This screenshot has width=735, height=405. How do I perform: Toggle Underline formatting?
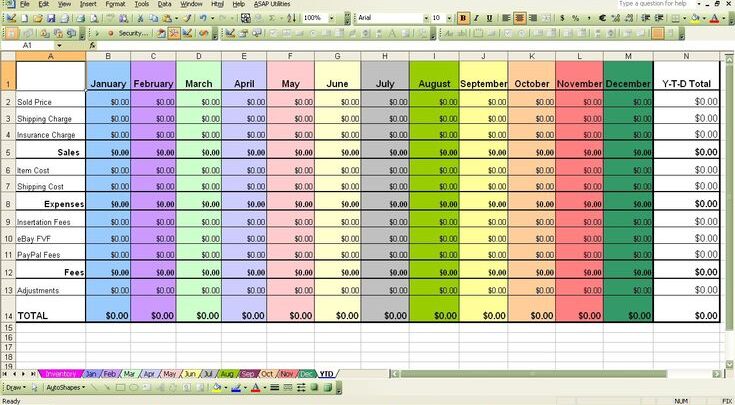point(489,18)
